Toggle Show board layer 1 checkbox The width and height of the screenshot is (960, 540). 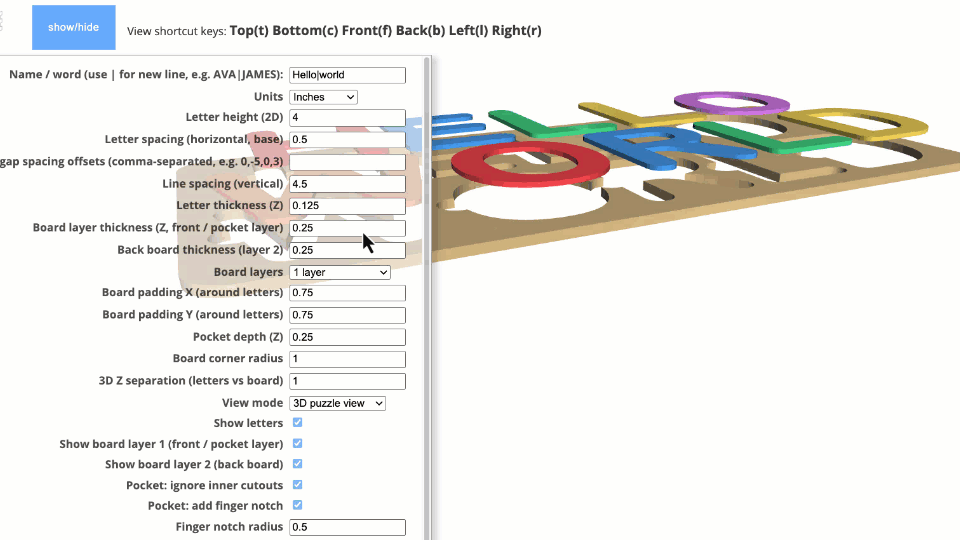297,444
